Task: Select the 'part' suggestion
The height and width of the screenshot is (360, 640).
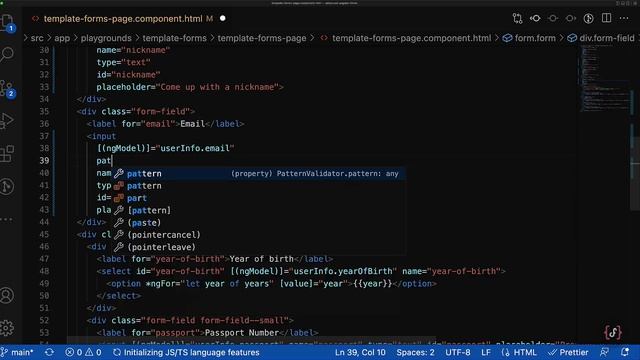Action: pos(259,198)
